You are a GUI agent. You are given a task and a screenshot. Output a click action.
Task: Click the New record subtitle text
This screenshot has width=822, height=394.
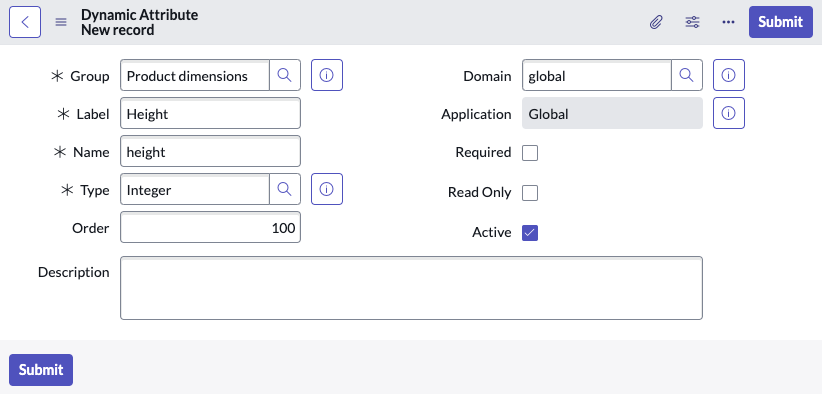[117, 30]
